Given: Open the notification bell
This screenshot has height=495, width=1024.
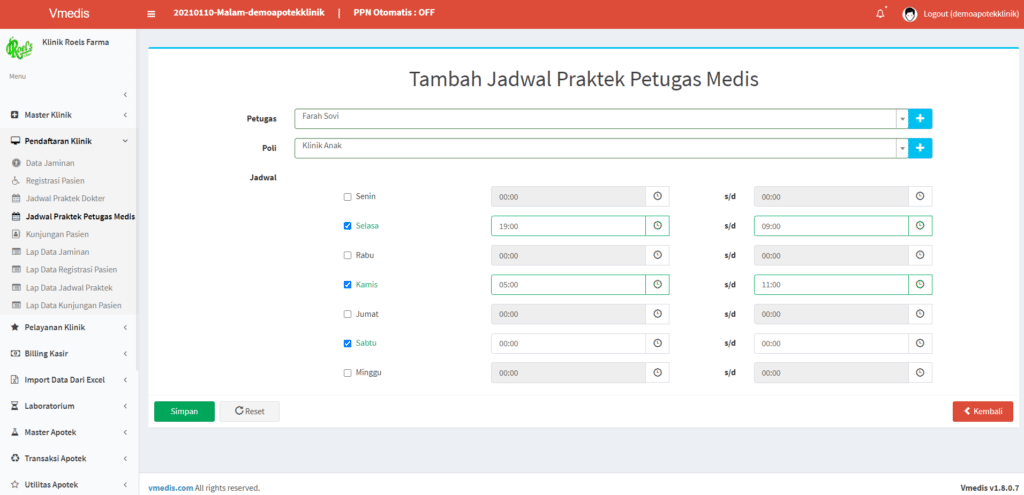Looking at the screenshot, I should 880,14.
